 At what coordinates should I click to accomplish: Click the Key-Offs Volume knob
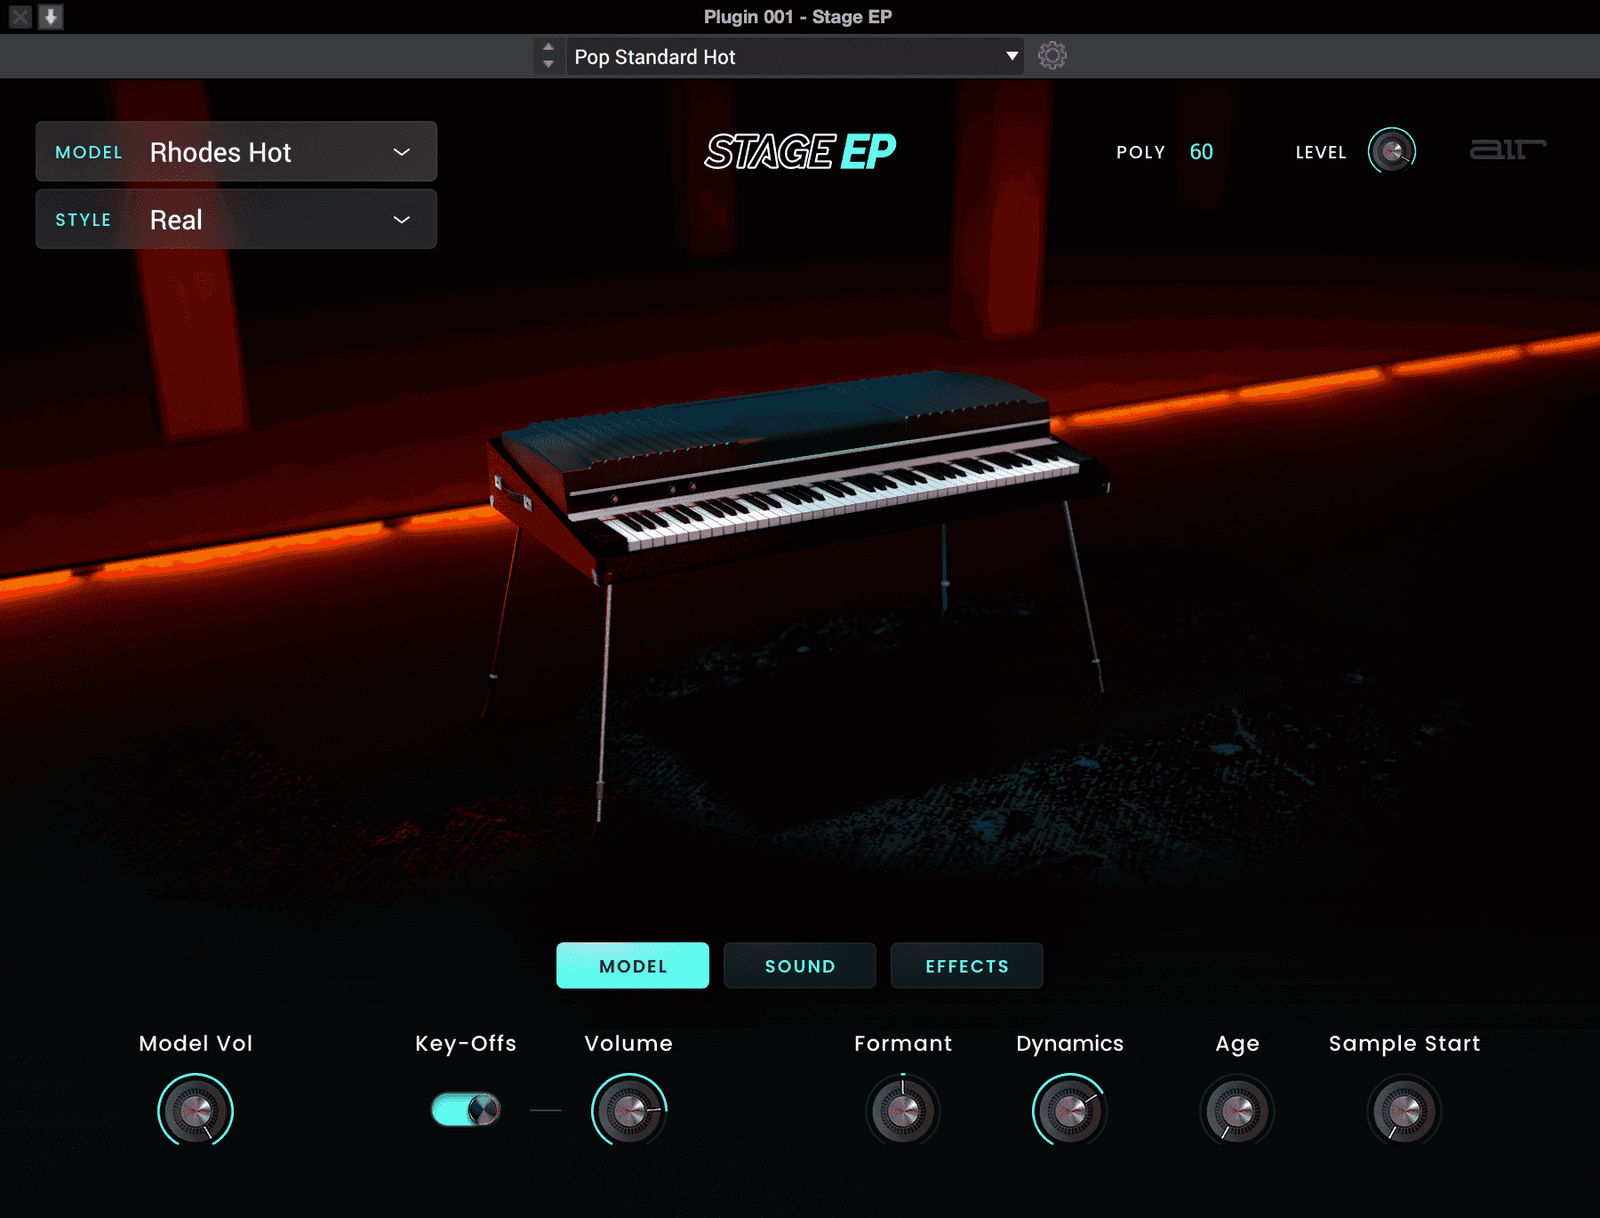[x=629, y=1110]
